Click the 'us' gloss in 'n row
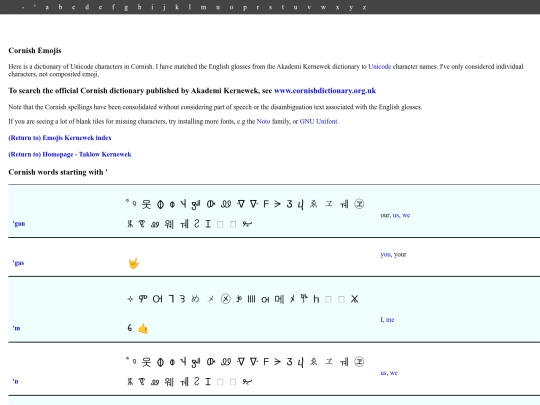 coord(384,373)
